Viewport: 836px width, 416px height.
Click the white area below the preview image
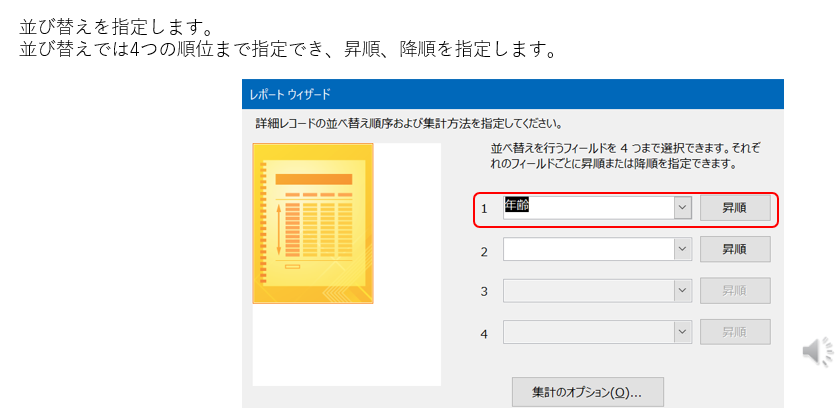click(x=346, y=345)
